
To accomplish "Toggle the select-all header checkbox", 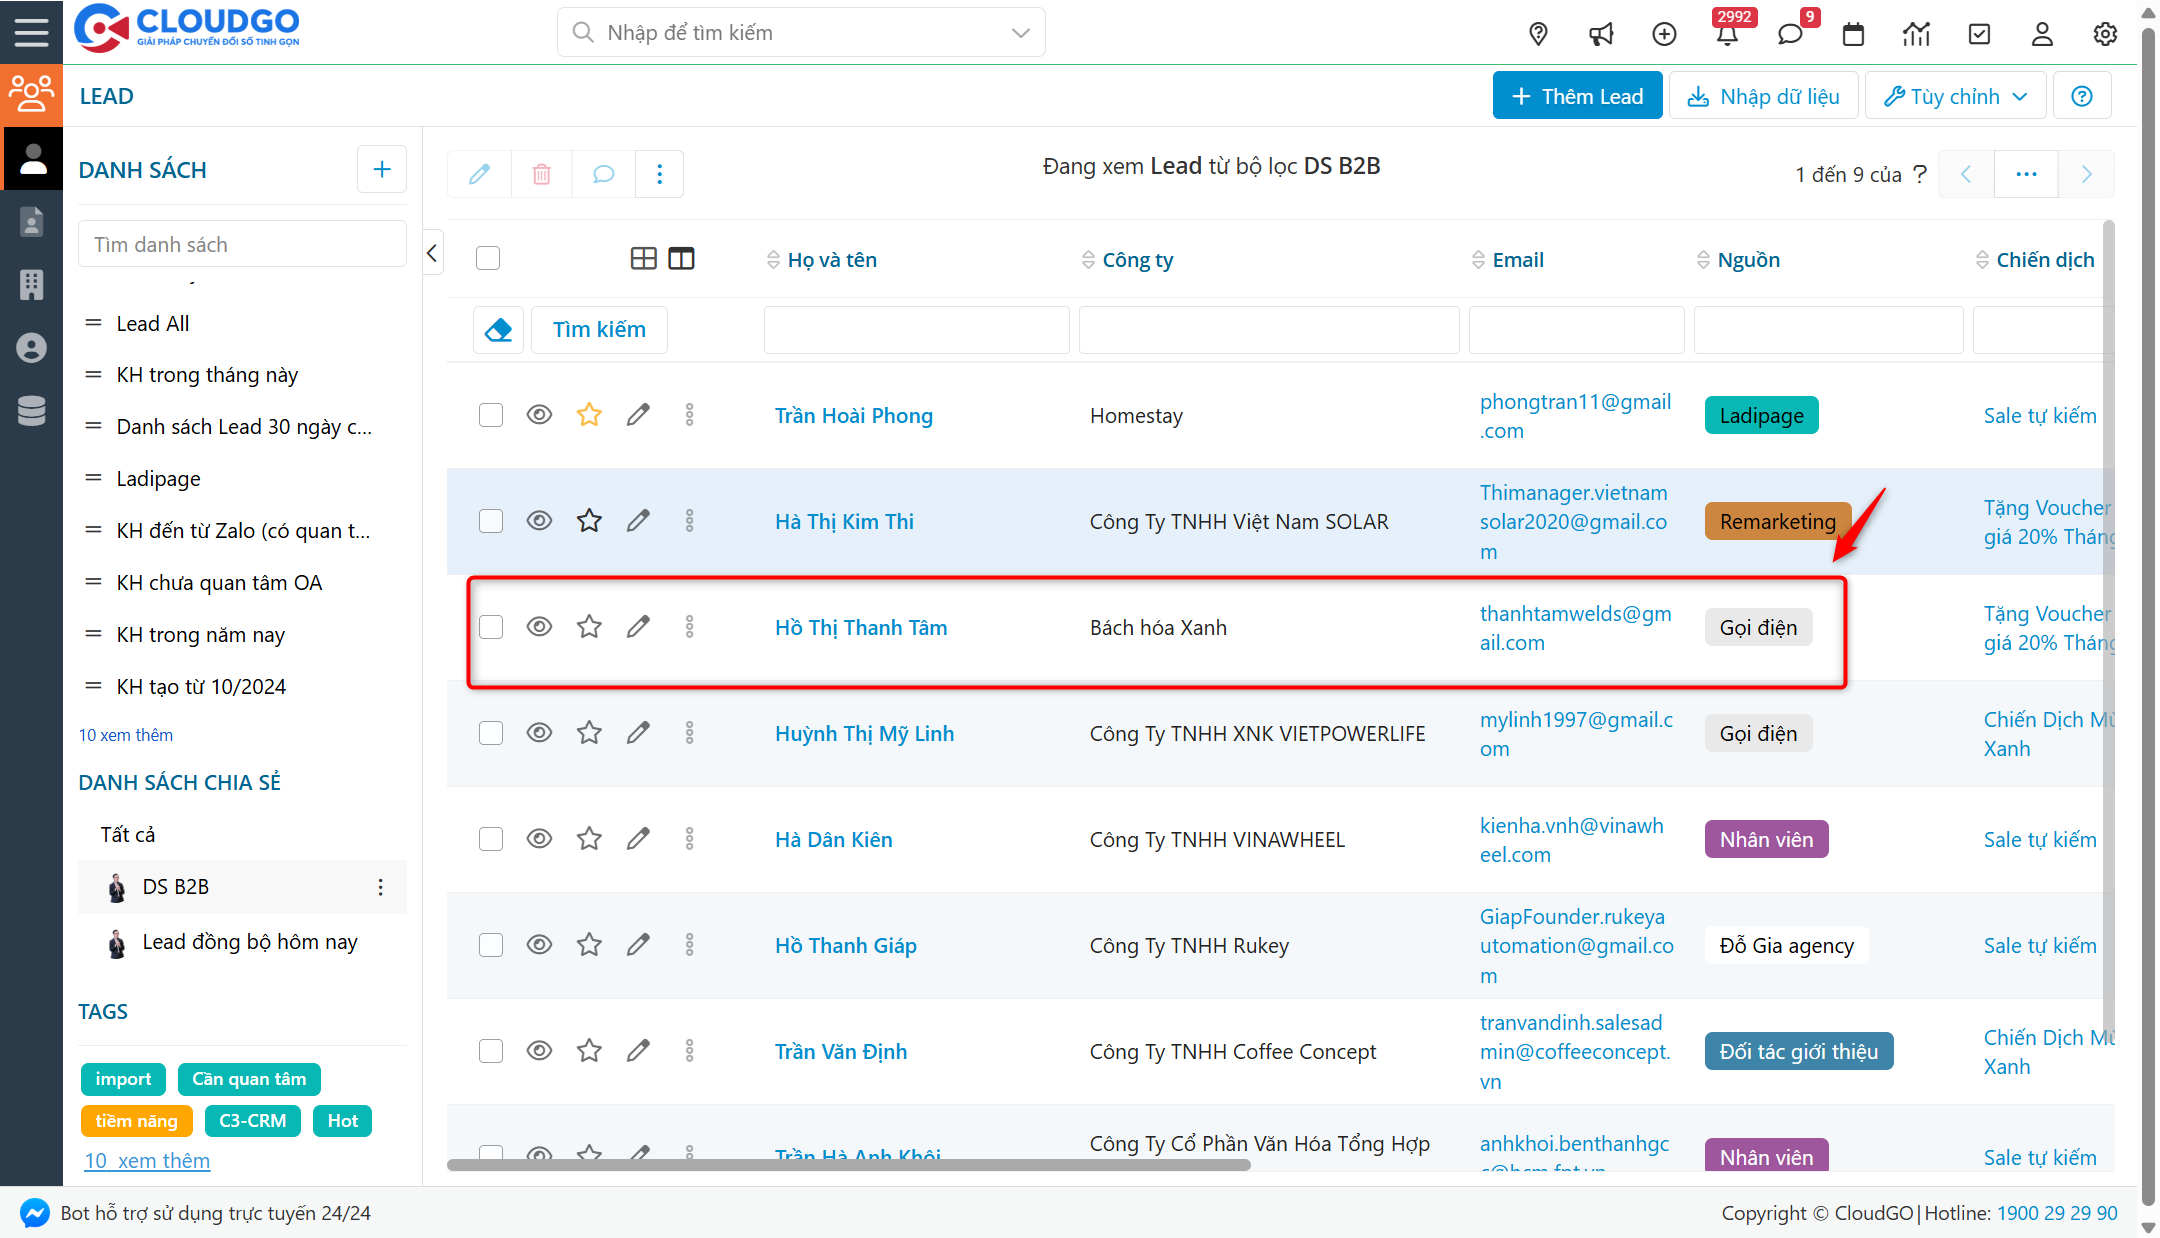I will [488, 259].
